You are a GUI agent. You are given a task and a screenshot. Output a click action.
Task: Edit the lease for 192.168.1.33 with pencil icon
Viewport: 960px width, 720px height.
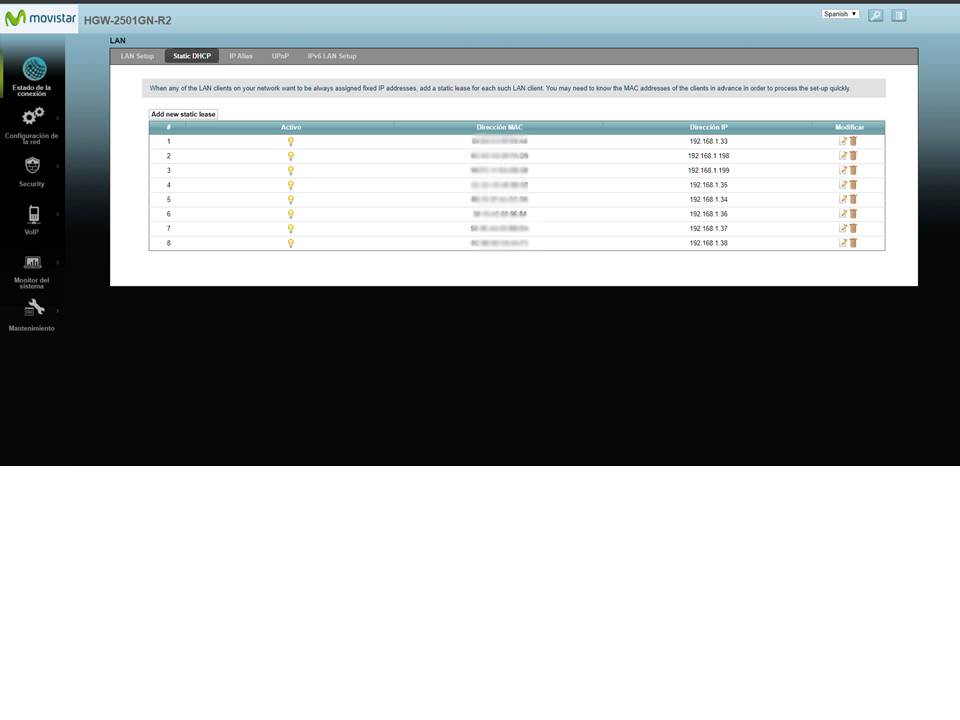pyautogui.click(x=845, y=141)
